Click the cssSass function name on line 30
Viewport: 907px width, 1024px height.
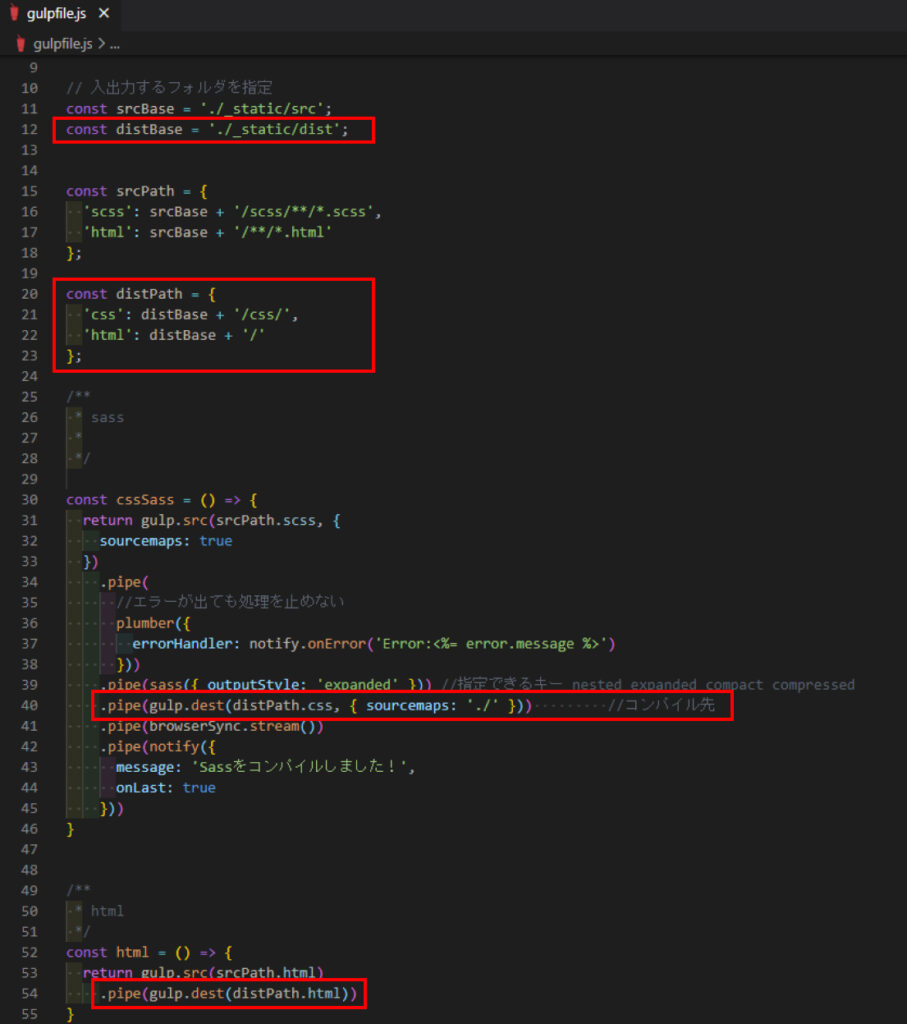[x=145, y=500]
